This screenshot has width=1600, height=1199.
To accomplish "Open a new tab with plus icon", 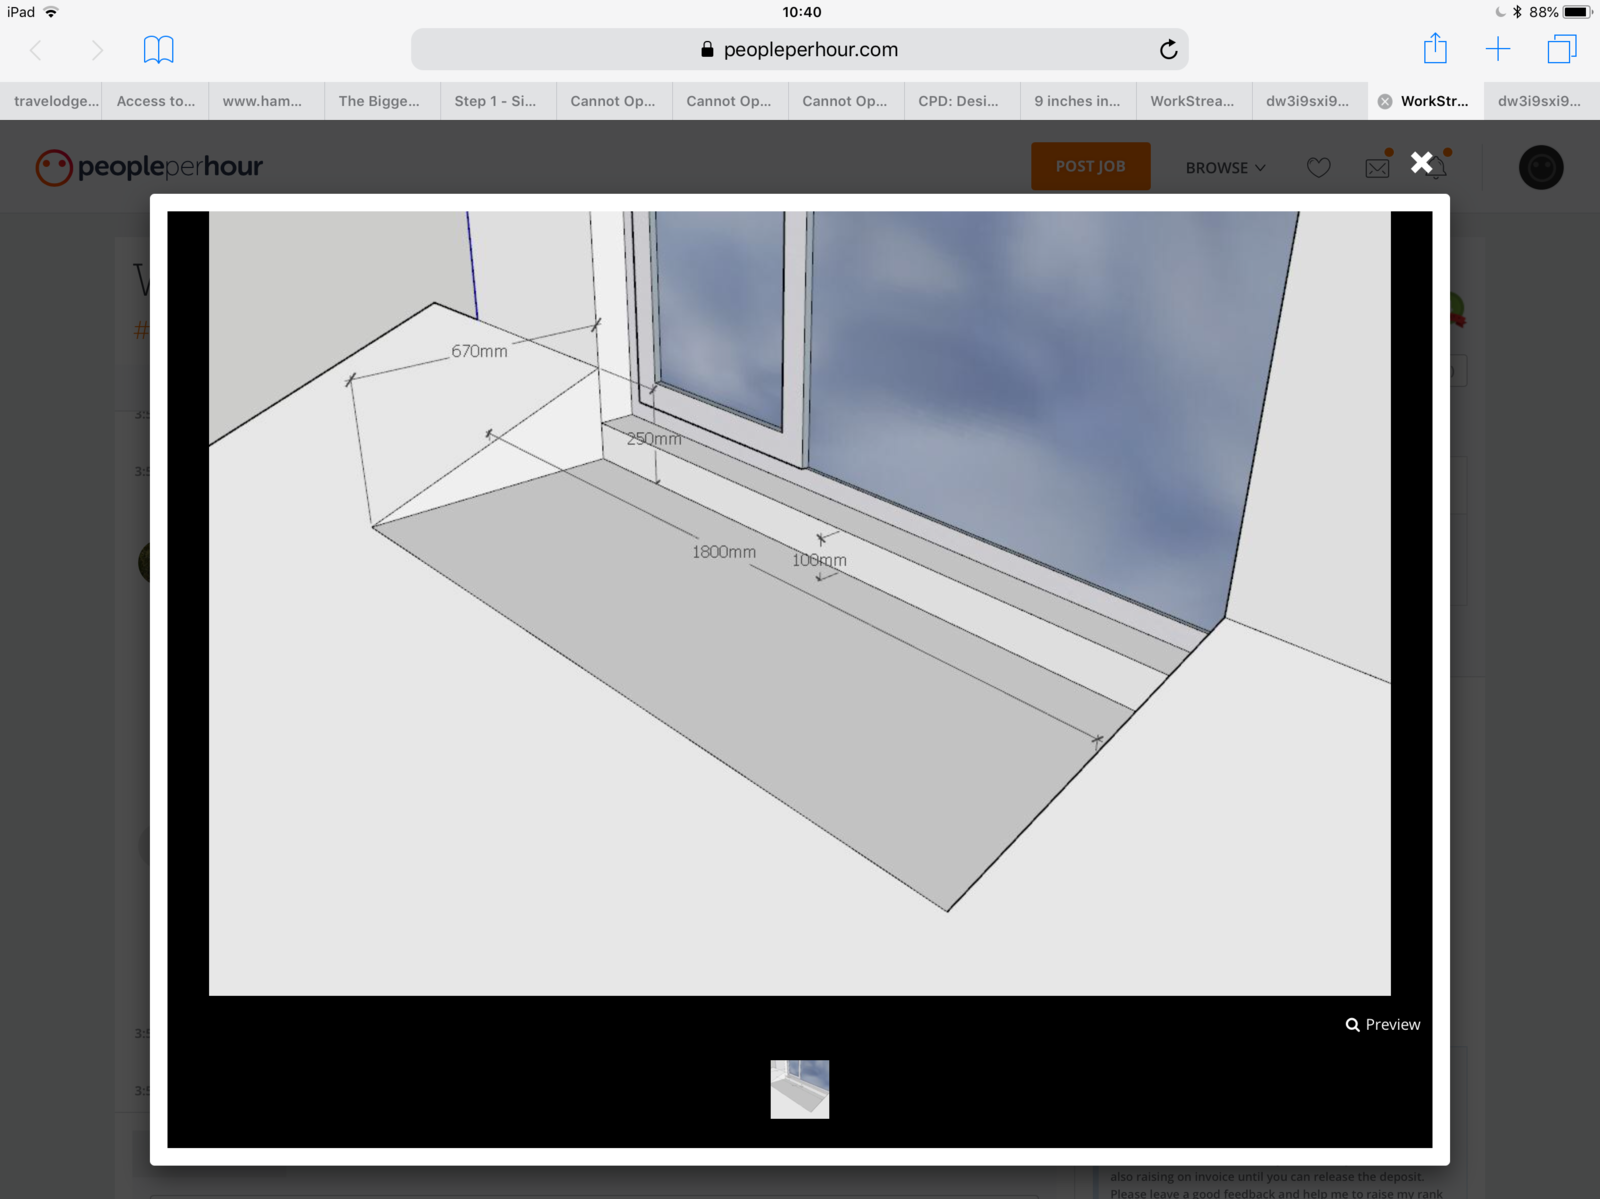I will [1498, 49].
